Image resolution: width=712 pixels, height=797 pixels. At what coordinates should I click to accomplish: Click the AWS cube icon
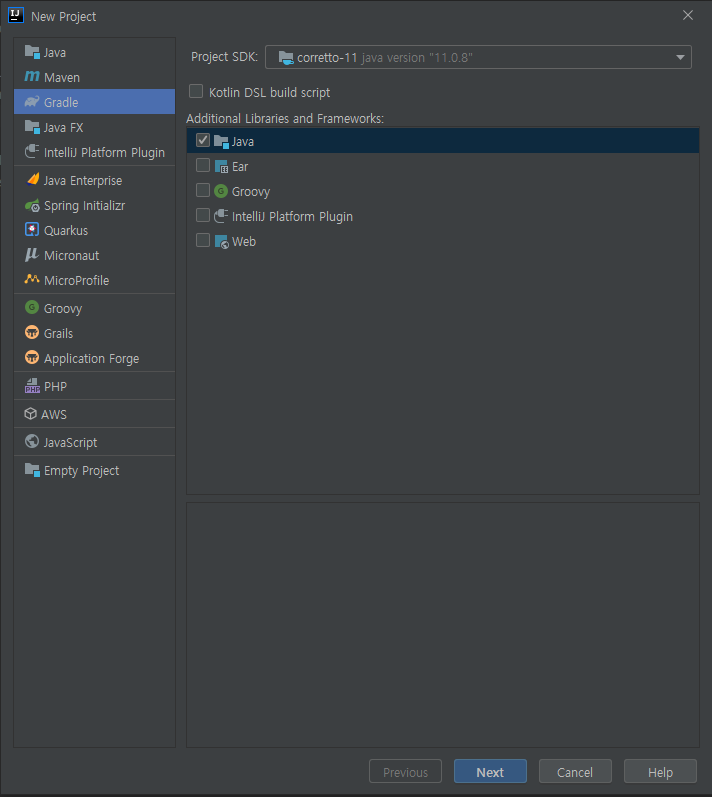tap(30, 414)
